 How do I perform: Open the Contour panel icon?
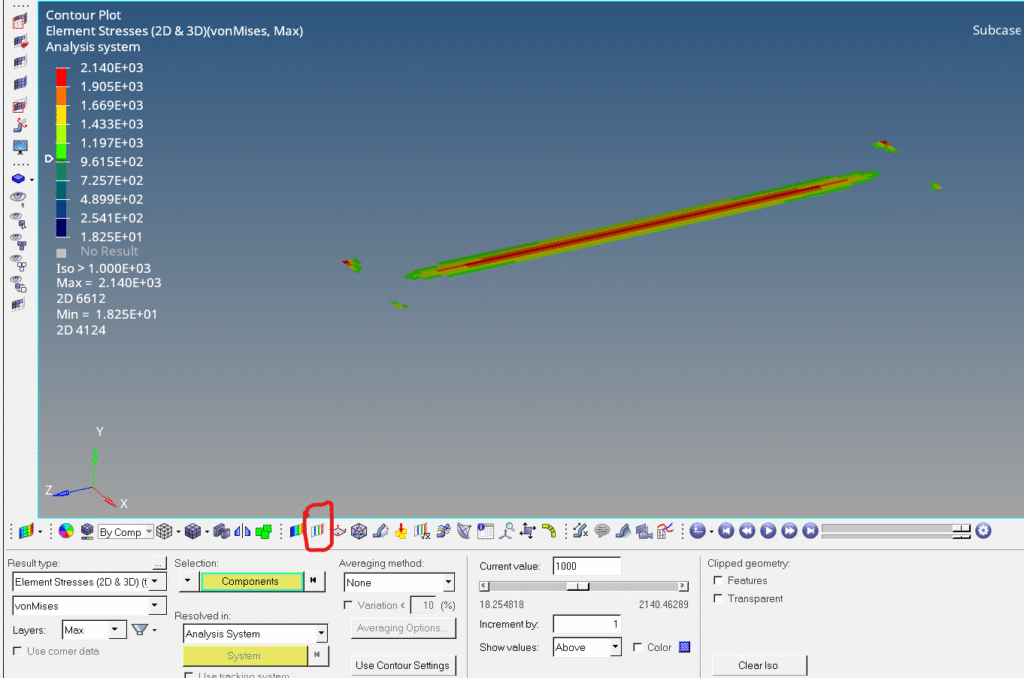297,531
